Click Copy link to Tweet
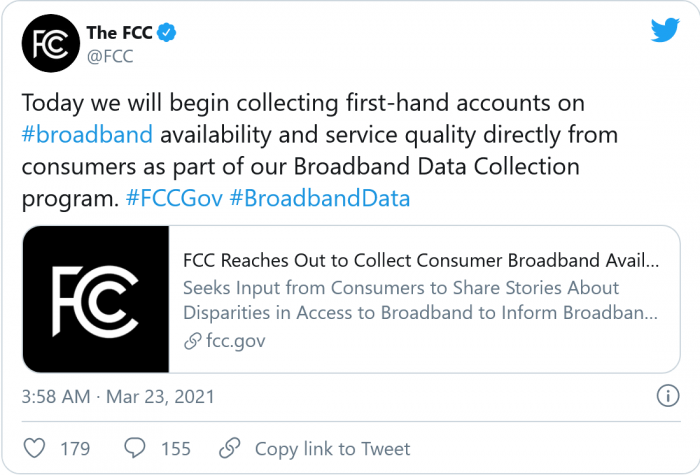Screen dimensions: 700x475 (x=332, y=447)
